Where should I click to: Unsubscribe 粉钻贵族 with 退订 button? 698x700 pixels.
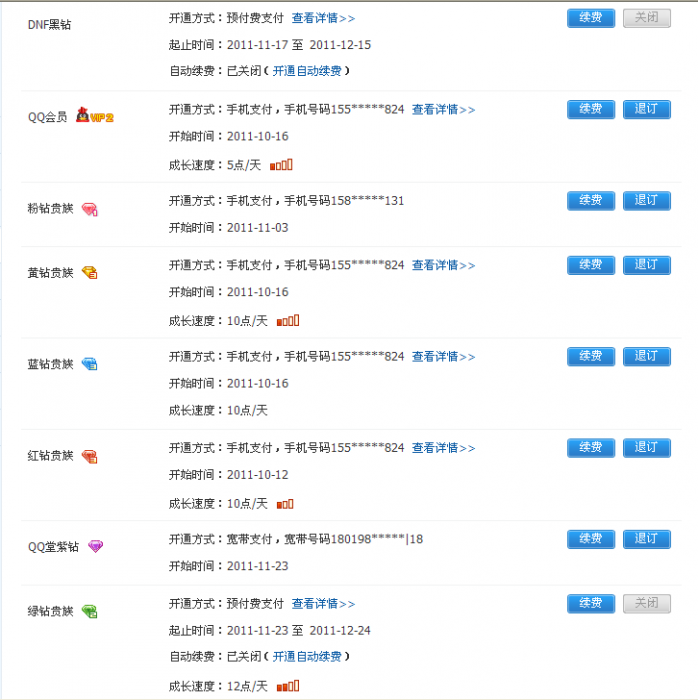(647, 200)
